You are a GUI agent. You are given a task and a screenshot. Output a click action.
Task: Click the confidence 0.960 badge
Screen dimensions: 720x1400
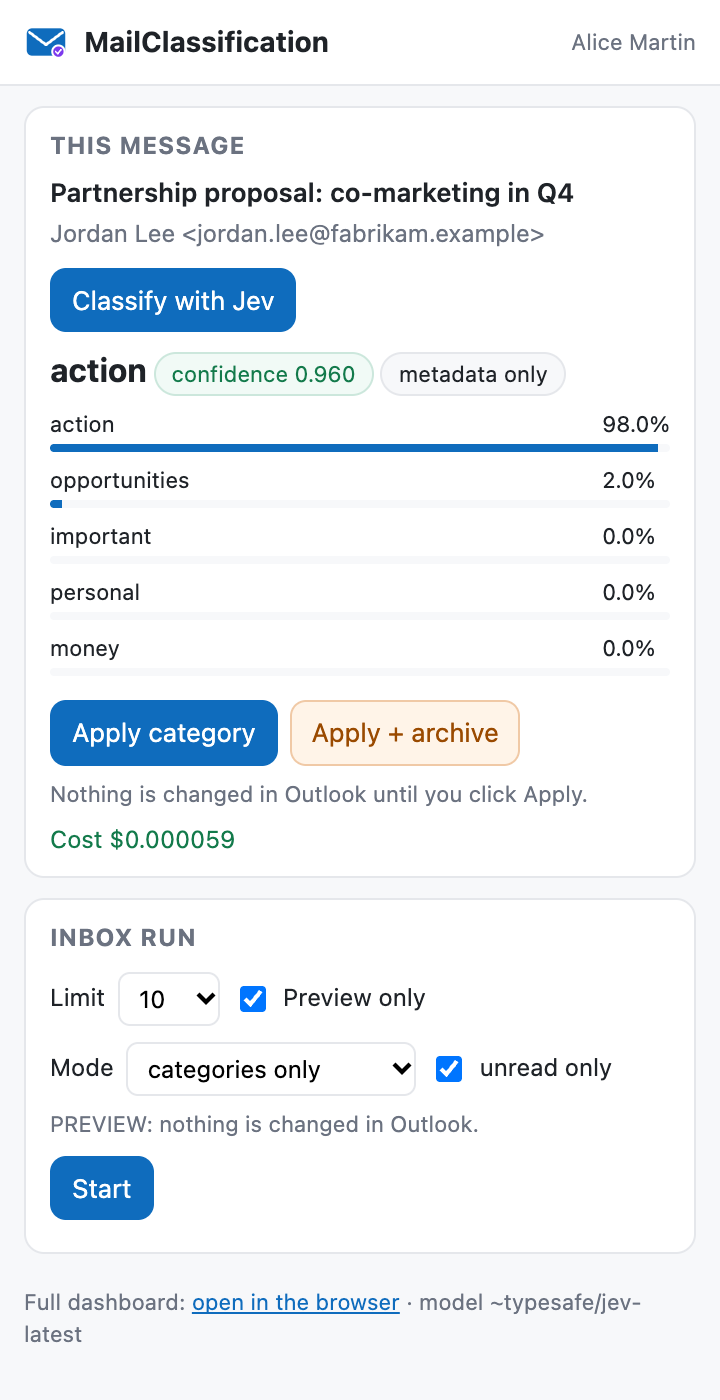coord(264,374)
